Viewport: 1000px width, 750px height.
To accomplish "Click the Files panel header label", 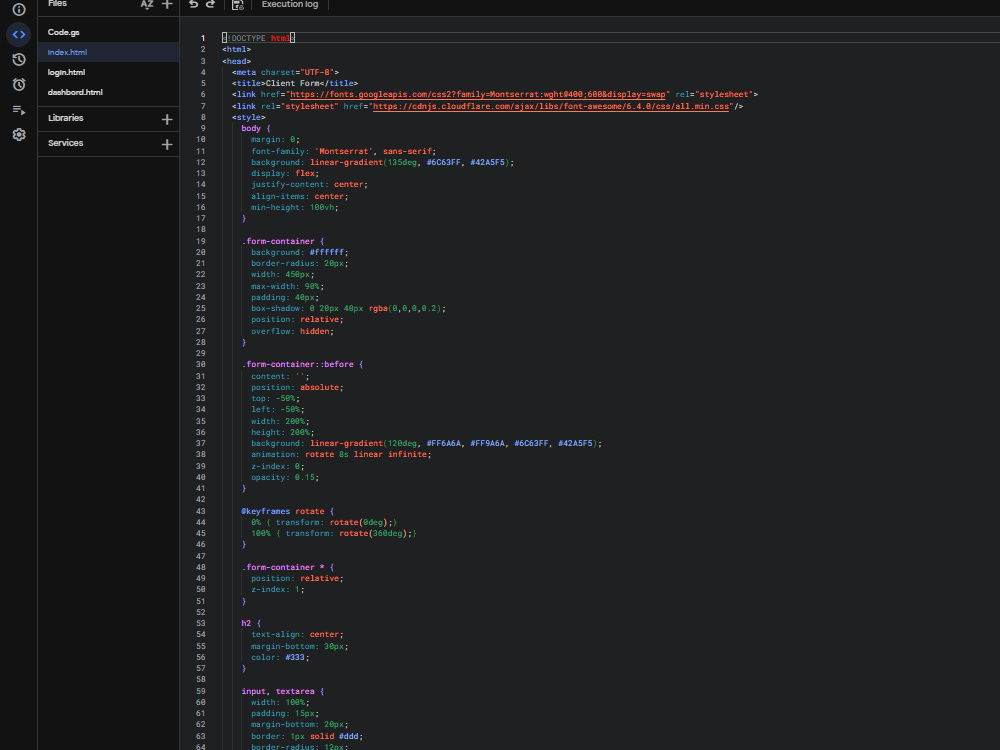I will [x=57, y=4].
